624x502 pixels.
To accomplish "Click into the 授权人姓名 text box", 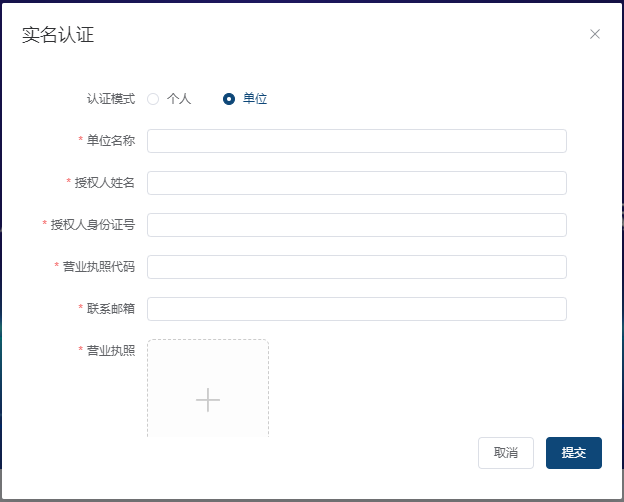I will pyautogui.click(x=356, y=183).
